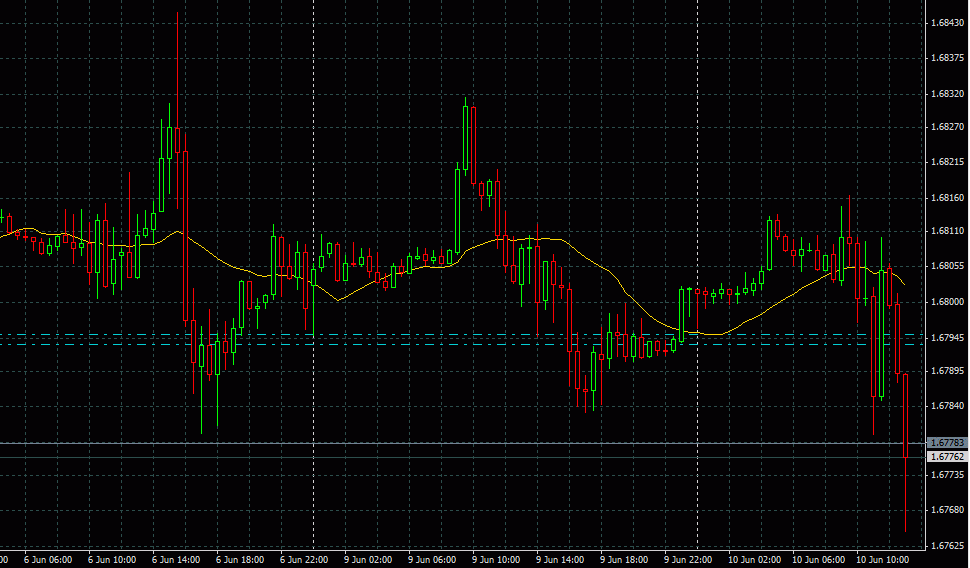Click the last red candlestick at chart's right edge
Viewport: 970px width, 568px height.
point(906,415)
